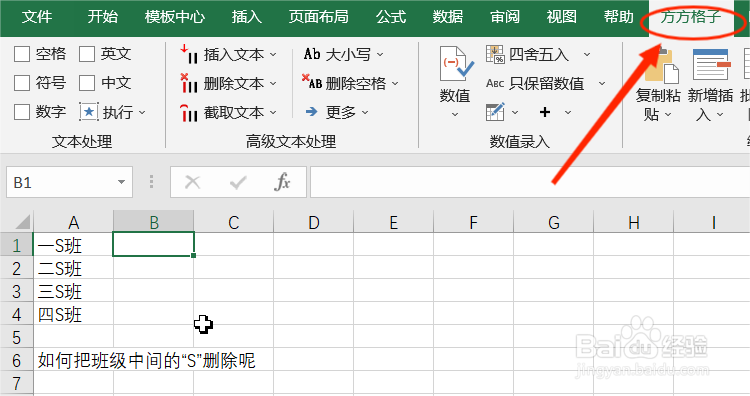Image resolution: width=750 pixels, height=396 pixels.
Task: Click cell with 如何把班级中间的“S”删除呢
Action: click(x=147, y=360)
